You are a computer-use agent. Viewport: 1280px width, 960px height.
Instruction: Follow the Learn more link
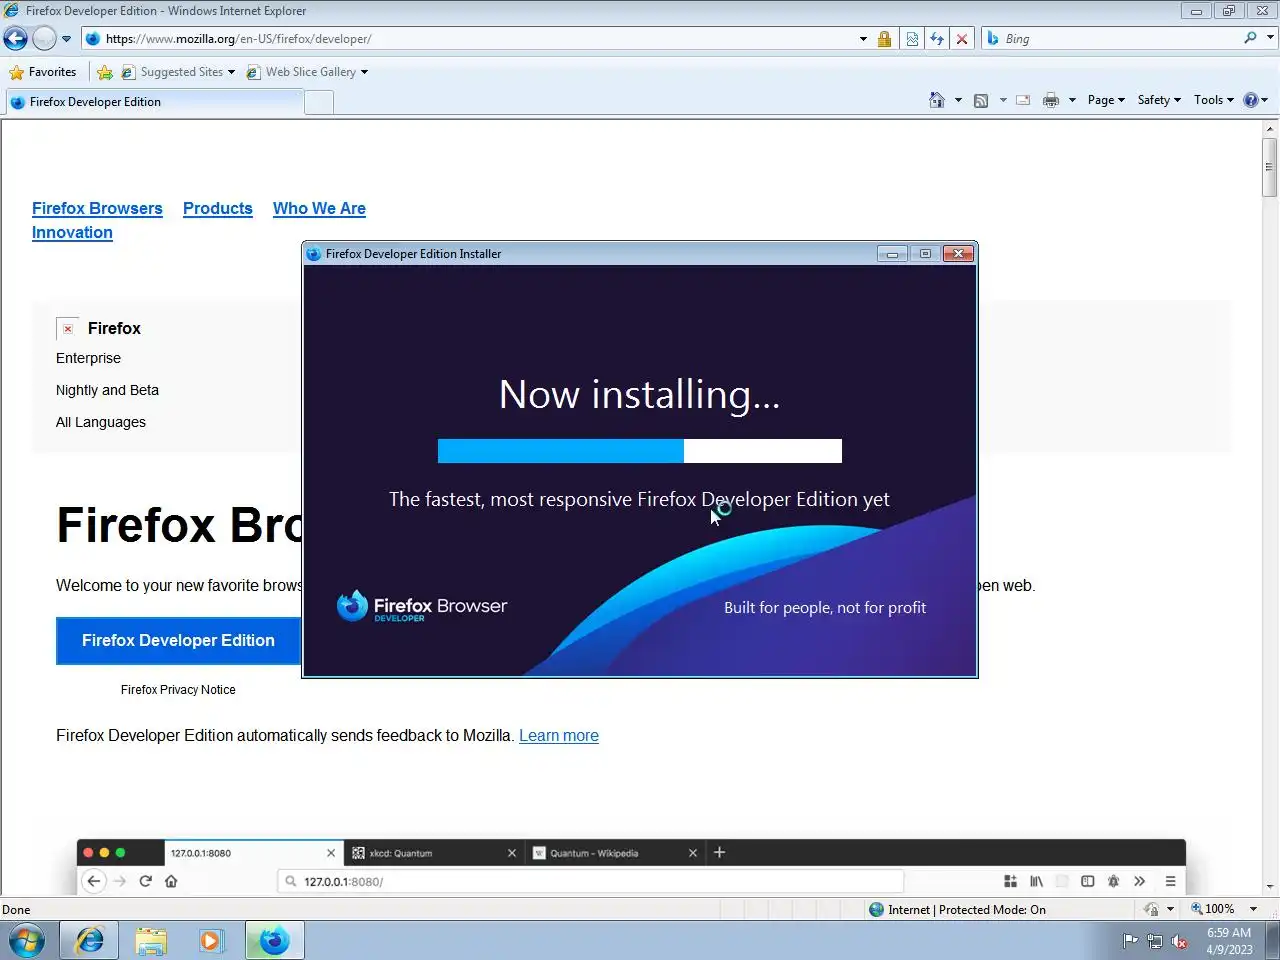pos(559,735)
